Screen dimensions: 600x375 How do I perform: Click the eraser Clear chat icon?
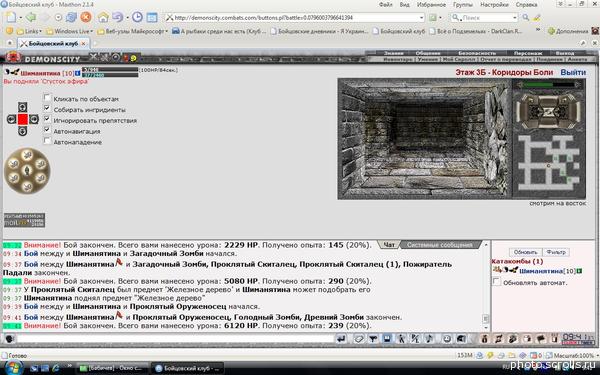click(x=359, y=339)
